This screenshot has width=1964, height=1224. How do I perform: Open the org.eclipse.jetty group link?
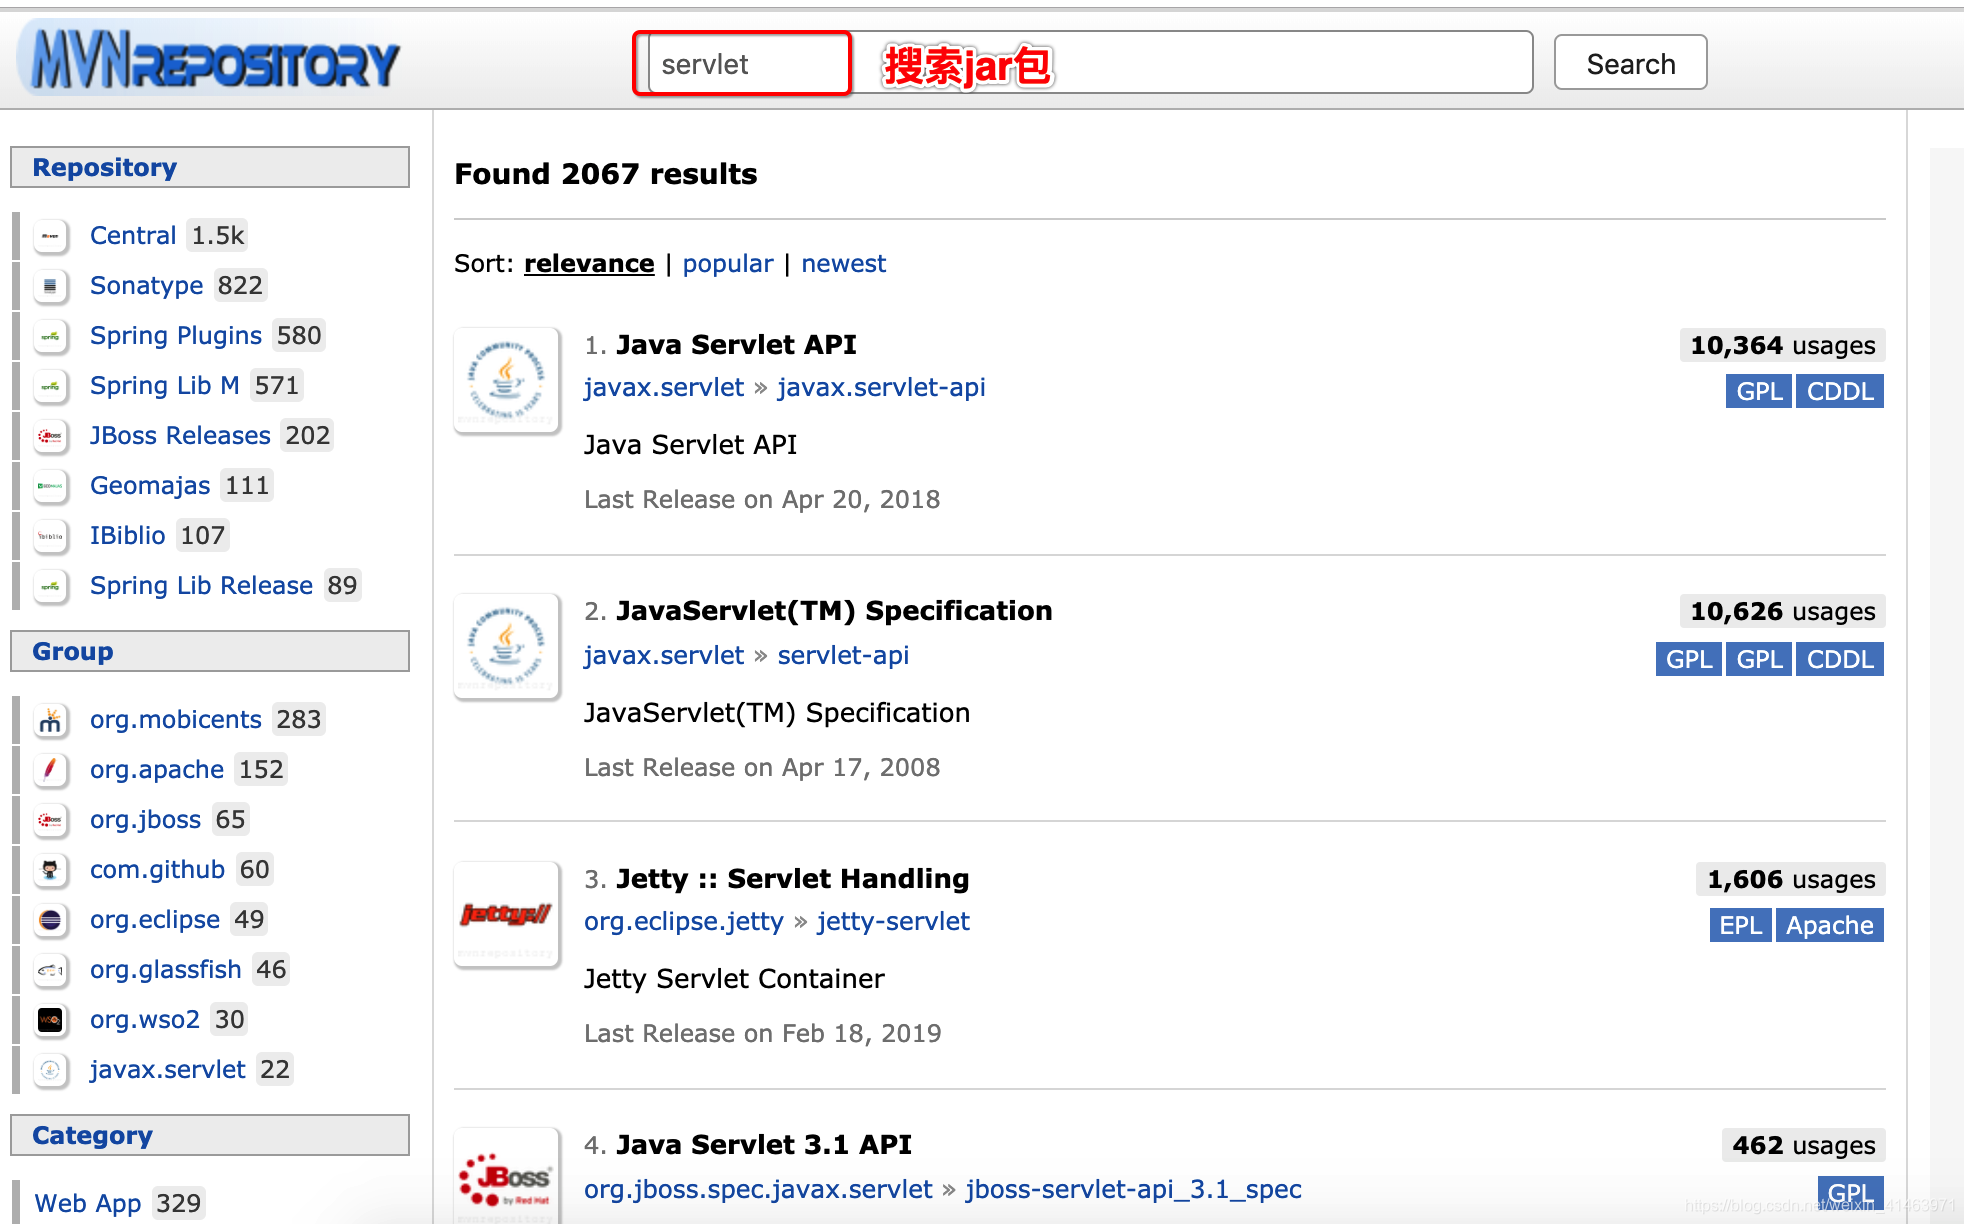pyautogui.click(x=684, y=922)
